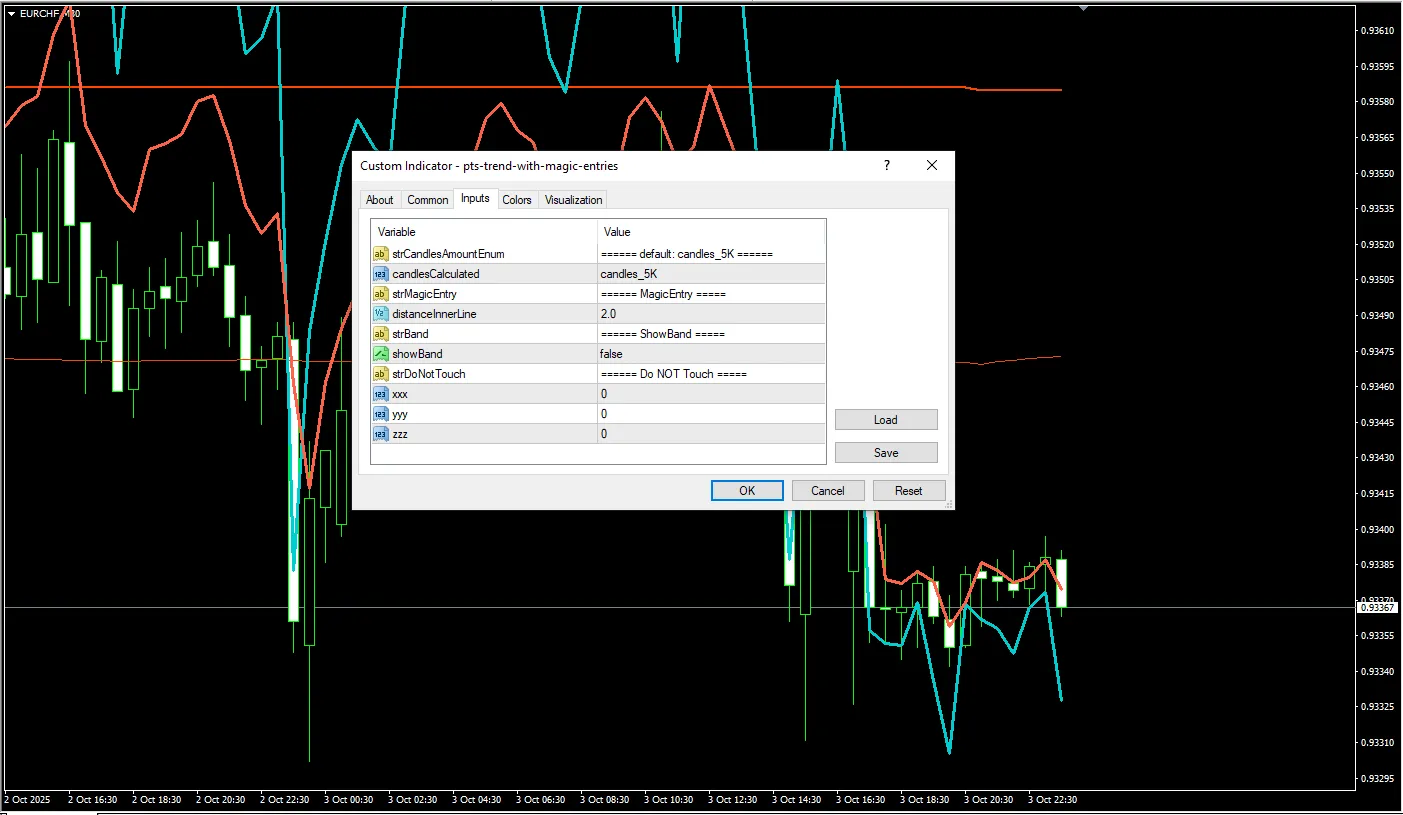Click the yyy row's integer icon
The width and height of the screenshot is (1403, 815).
(x=380, y=414)
